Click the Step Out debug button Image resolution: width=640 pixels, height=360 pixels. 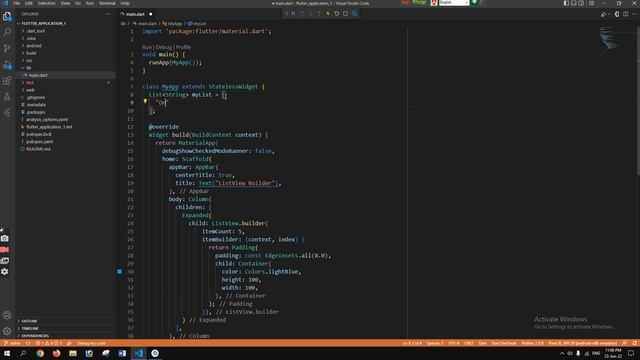click(319, 13)
